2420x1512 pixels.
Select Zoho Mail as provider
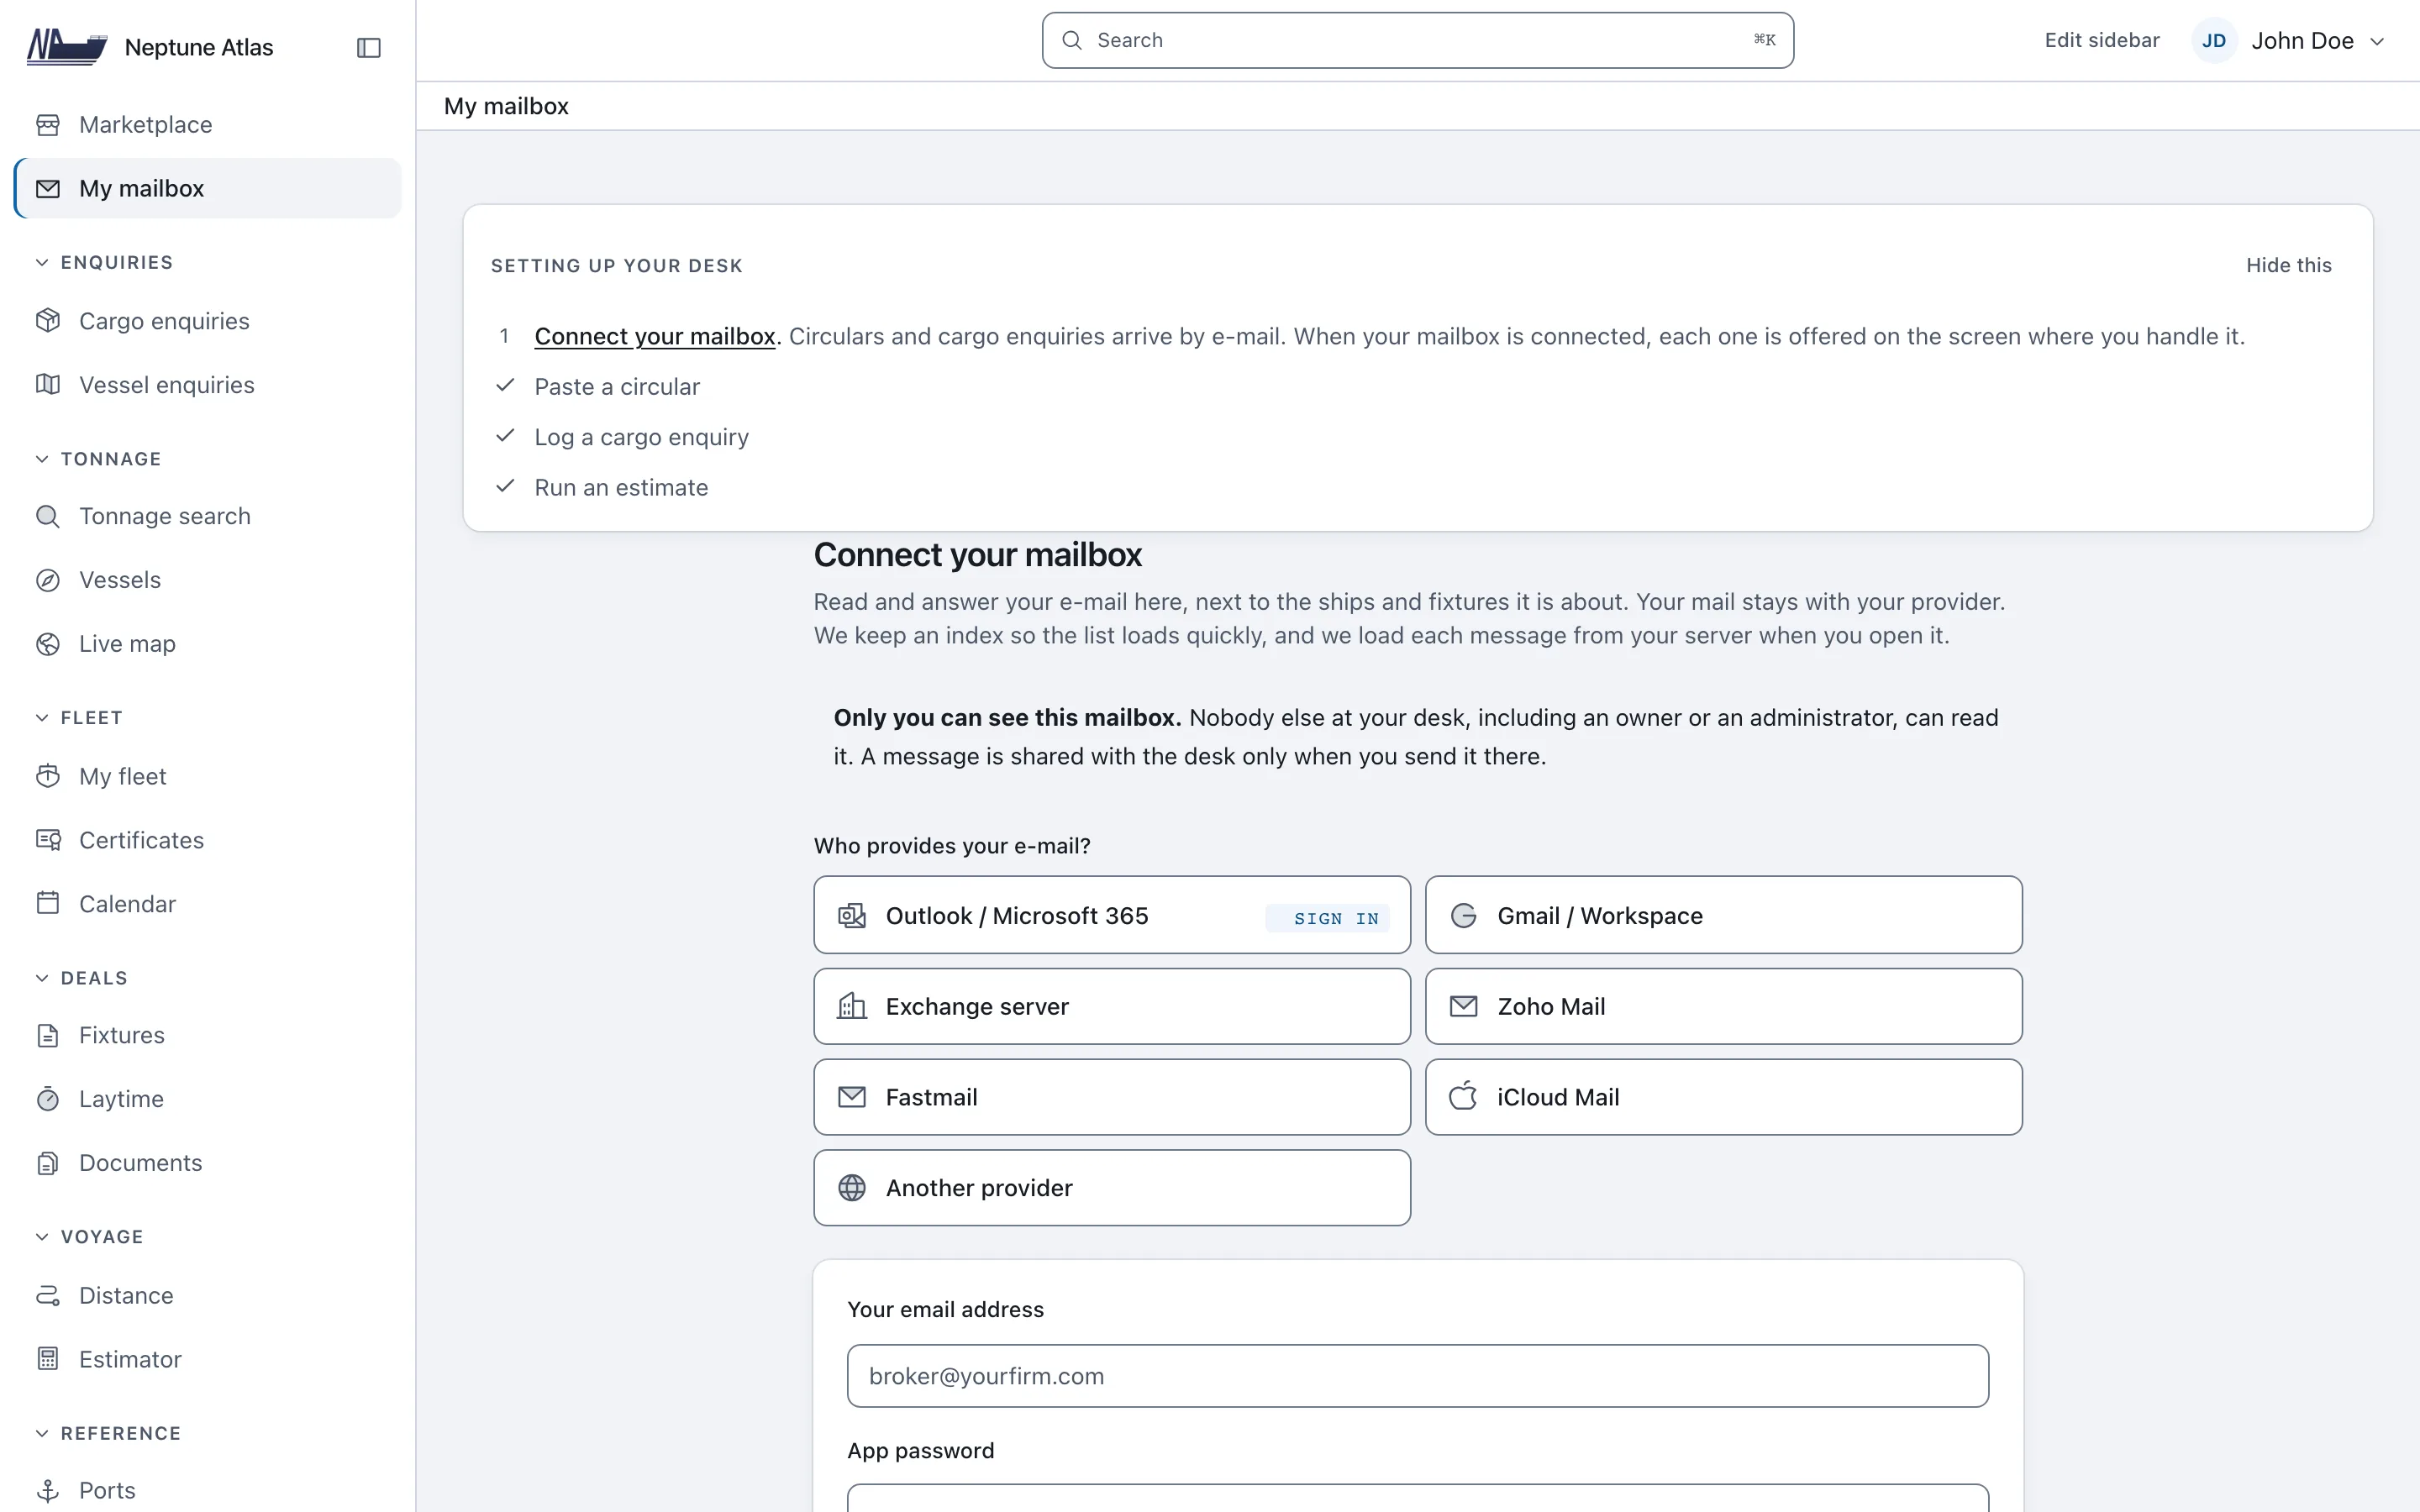[x=1723, y=1006]
